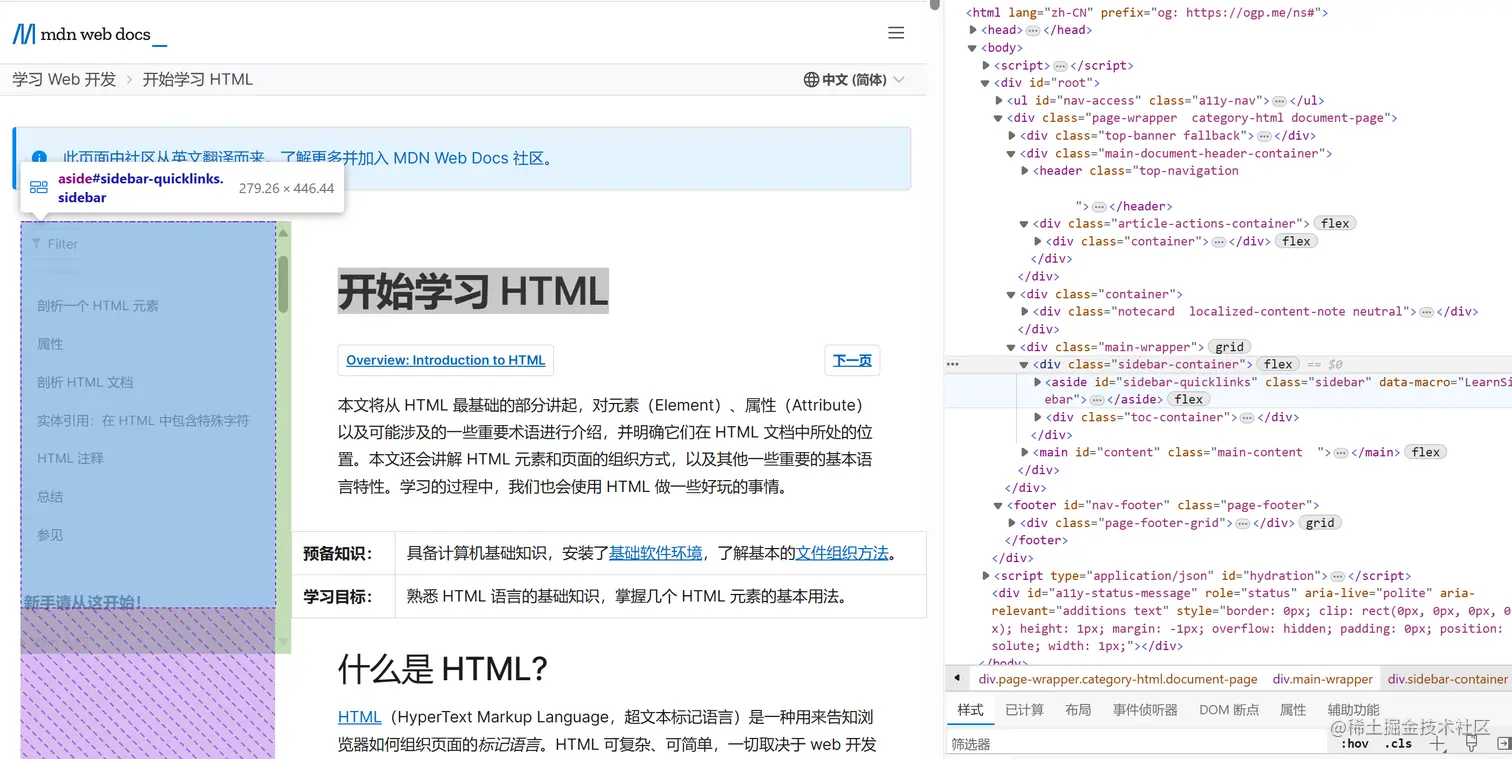
Task: Collapse the body element node
Action: click(973, 48)
